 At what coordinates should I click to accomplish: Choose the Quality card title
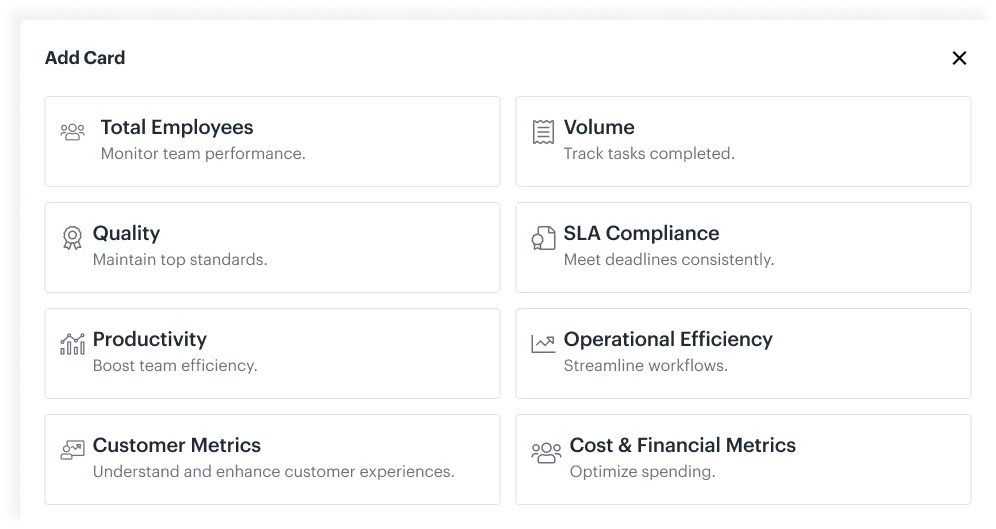coord(126,233)
